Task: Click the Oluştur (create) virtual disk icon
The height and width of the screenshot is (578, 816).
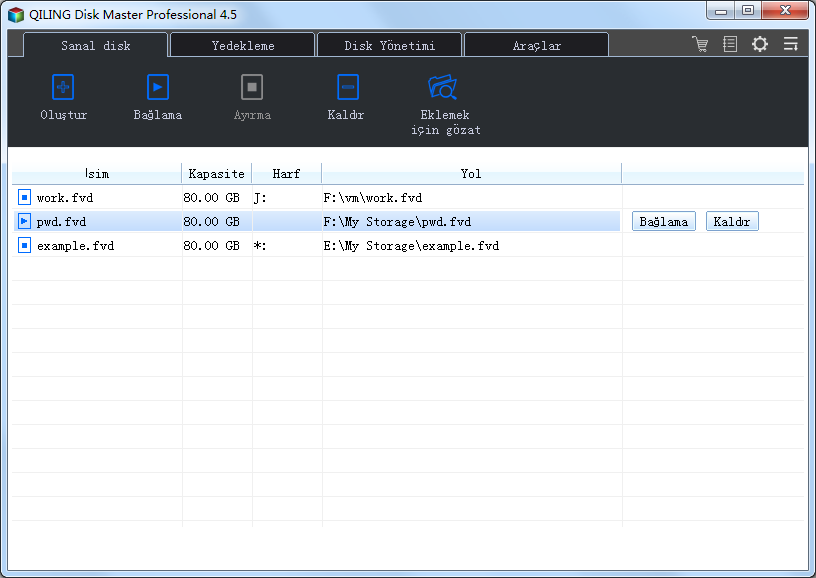Action: tap(63, 87)
